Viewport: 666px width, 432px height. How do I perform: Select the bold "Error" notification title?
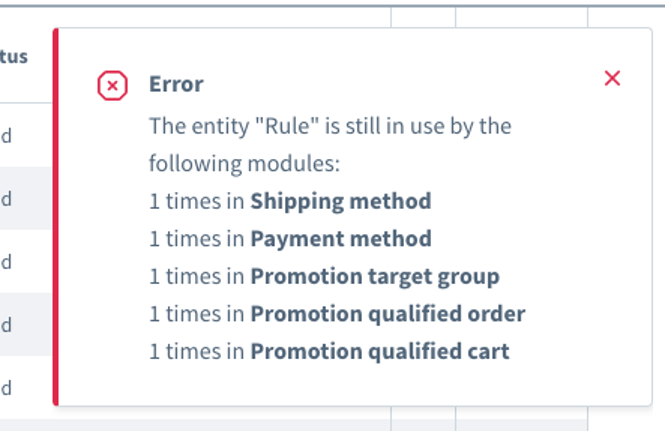176,84
